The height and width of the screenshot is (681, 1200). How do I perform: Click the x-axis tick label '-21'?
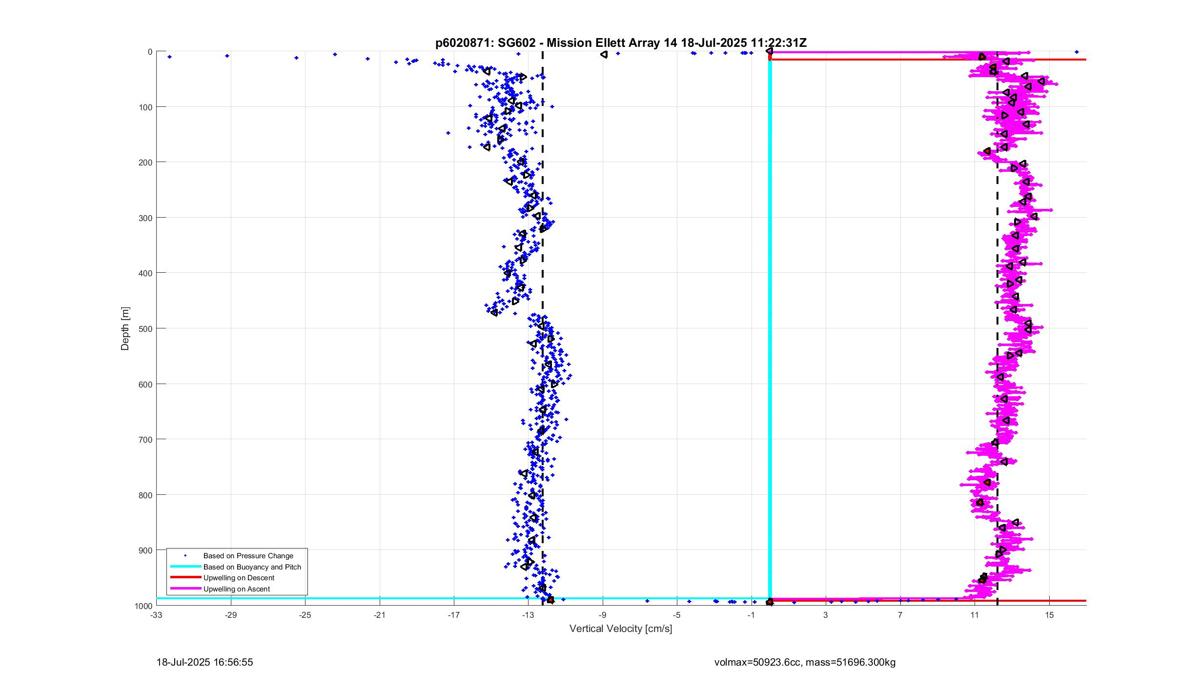(379, 616)
